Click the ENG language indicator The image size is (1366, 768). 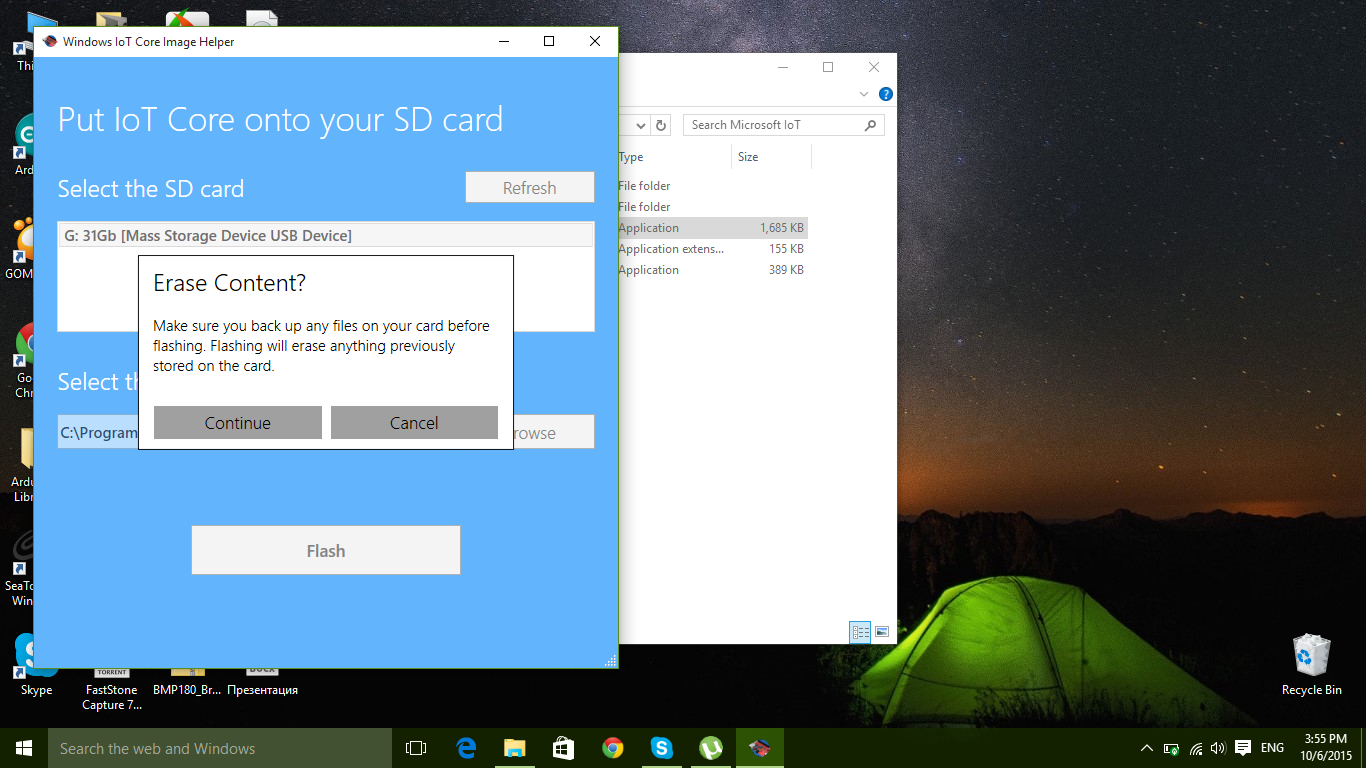[1272, 748]
